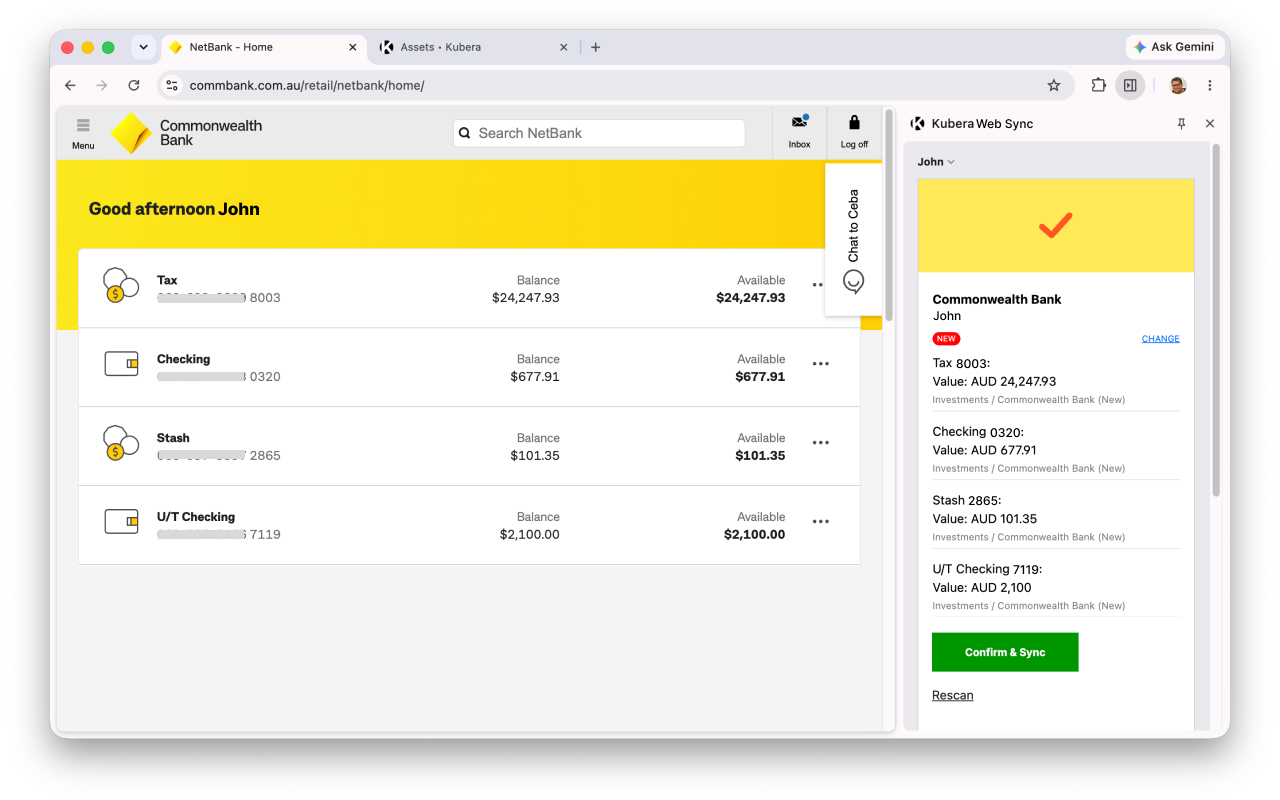1280x800 pixels.
Task: Click the orange checkmark in Kubera banner
Action: click(1055, 225)
